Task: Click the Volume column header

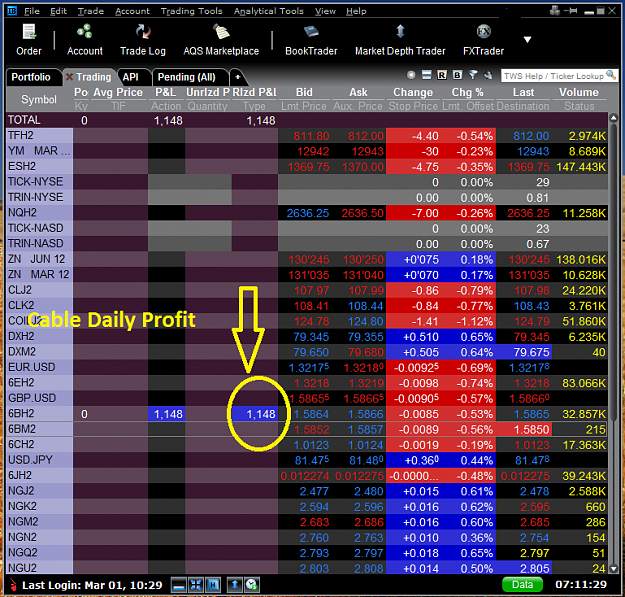Action: [x=579, y=92]
